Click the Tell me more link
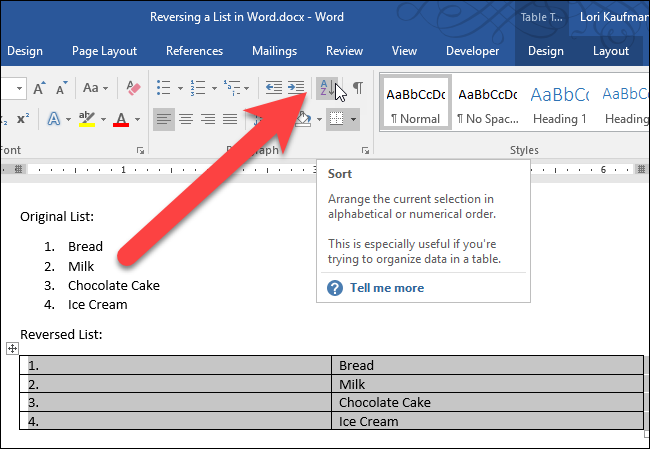Image resolution: width=650 pixels, height=449 pixels. tap(386, 288)
